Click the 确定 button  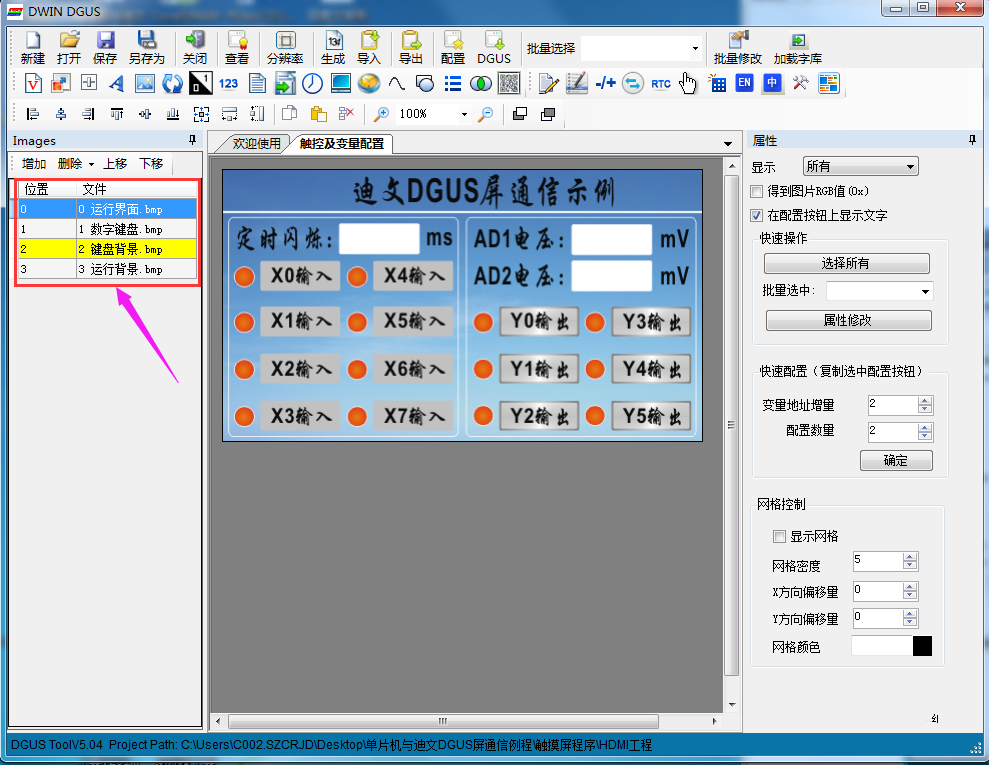896,460
